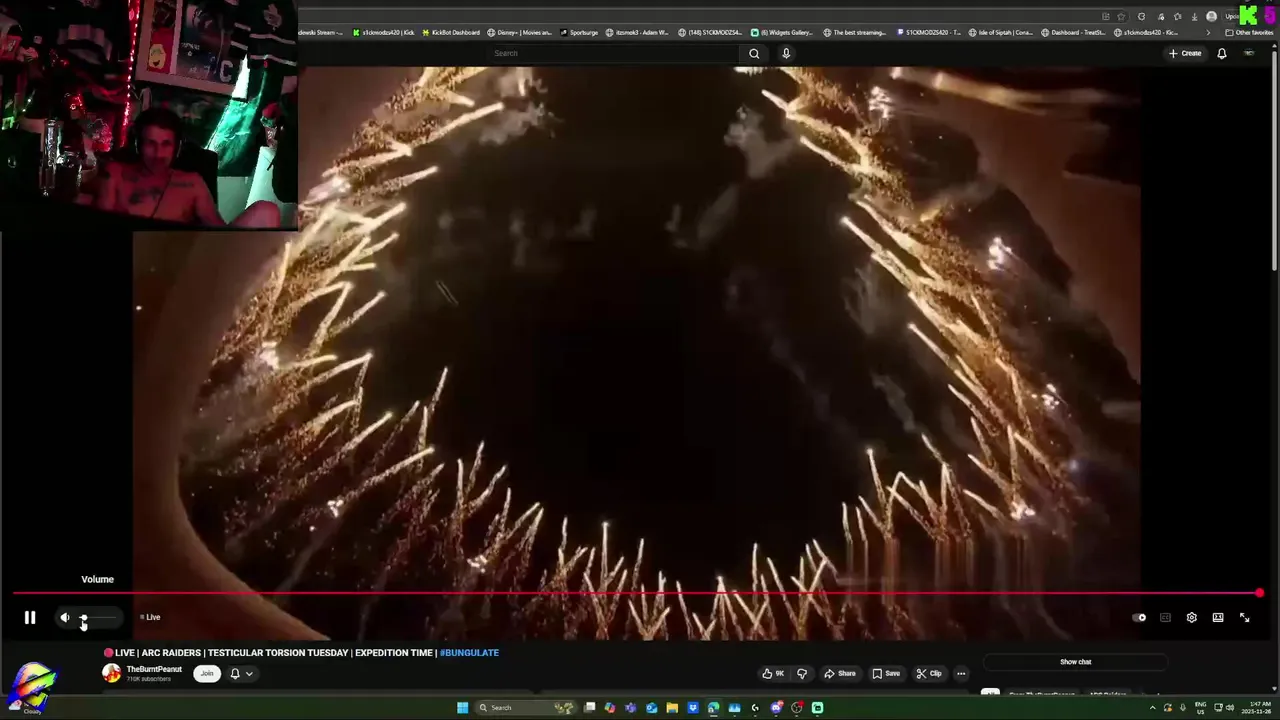This screenshot has height=720, width=1280.
Task: Click TheBurntPeanut channel avatar
Action: click(111, 673)
